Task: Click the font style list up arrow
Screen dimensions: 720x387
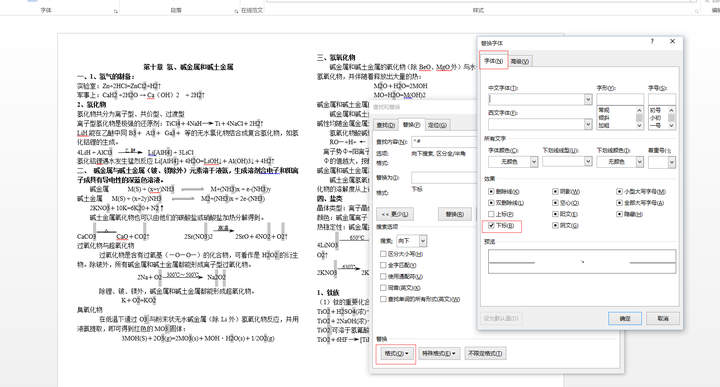Action: (x=639, y=110)
